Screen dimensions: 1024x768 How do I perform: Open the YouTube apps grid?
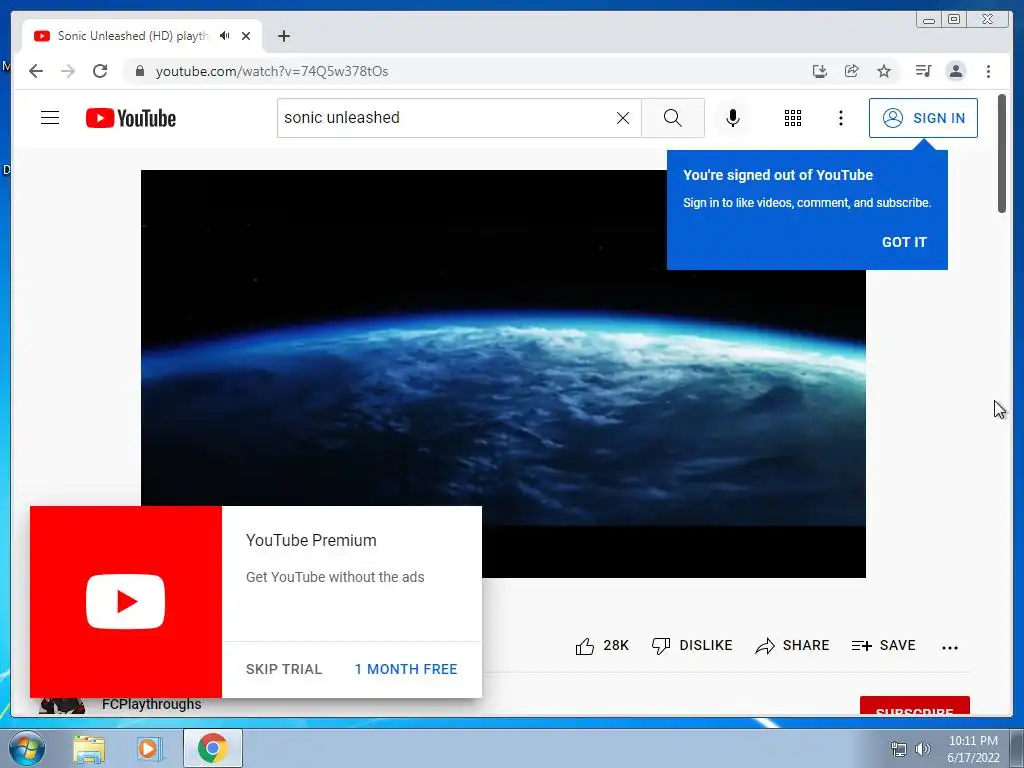793,118
